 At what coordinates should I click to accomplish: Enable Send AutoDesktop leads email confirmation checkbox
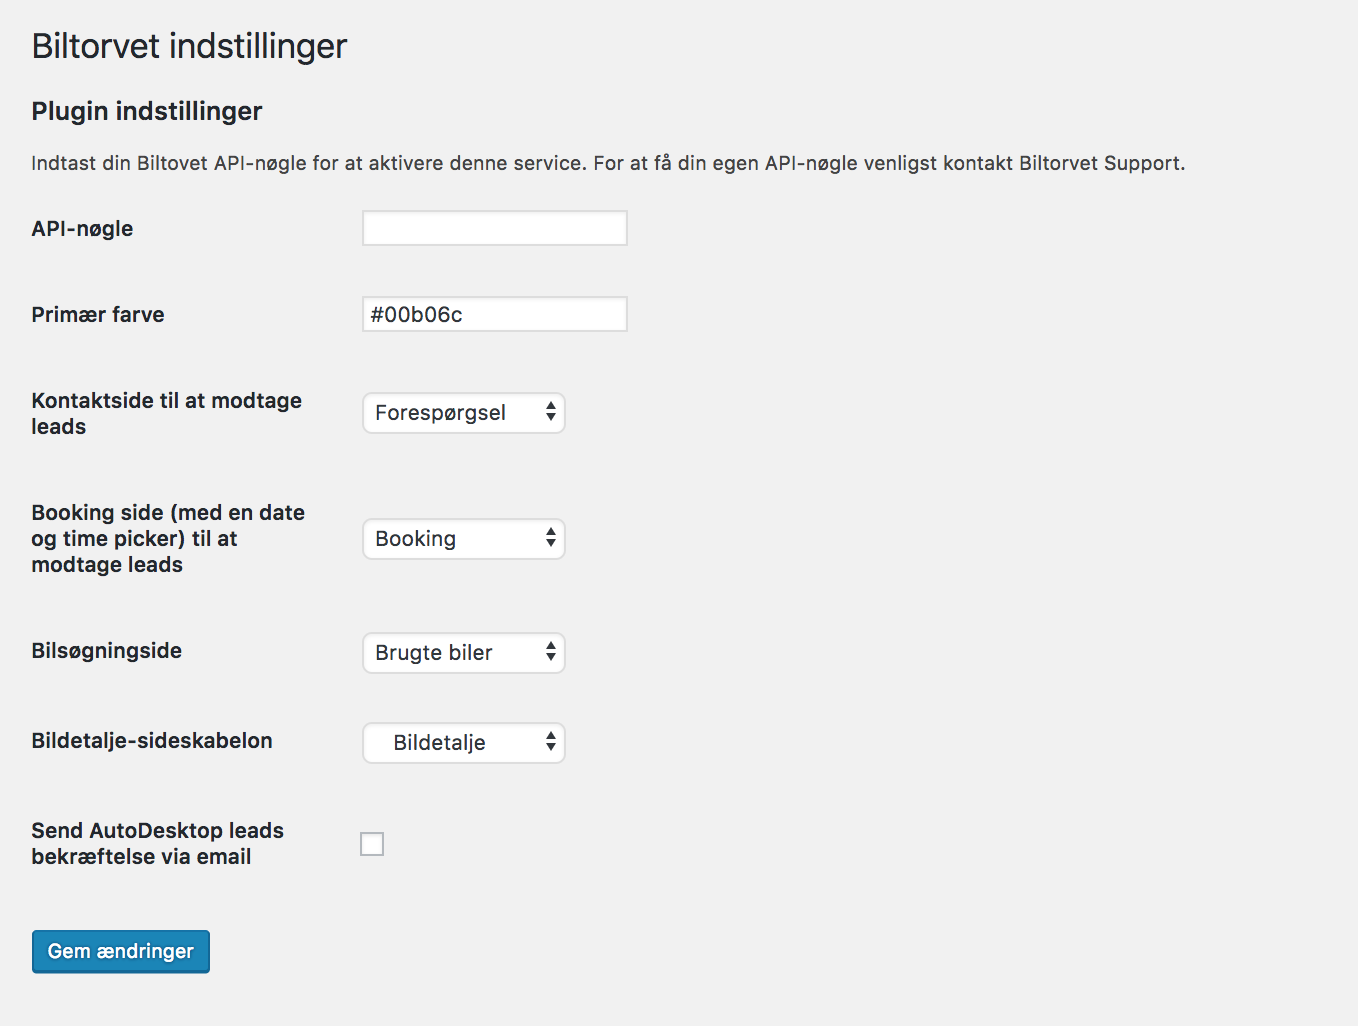(372, 844)
